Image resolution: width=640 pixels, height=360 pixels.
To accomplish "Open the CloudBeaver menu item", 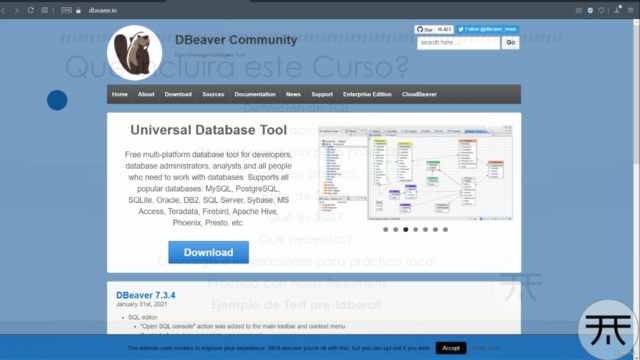I will (419, 94).
